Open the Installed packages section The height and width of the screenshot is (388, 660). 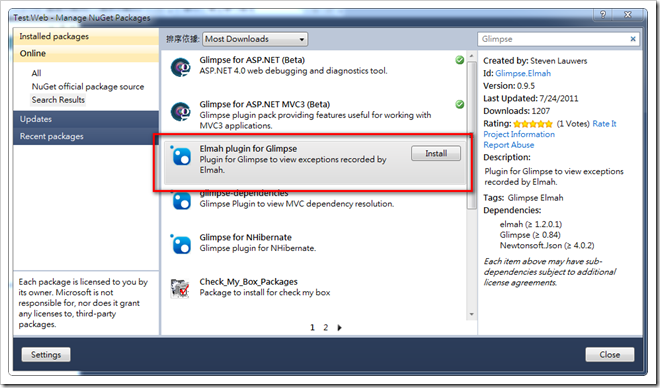pyautogui.click(x=86, y=37)
